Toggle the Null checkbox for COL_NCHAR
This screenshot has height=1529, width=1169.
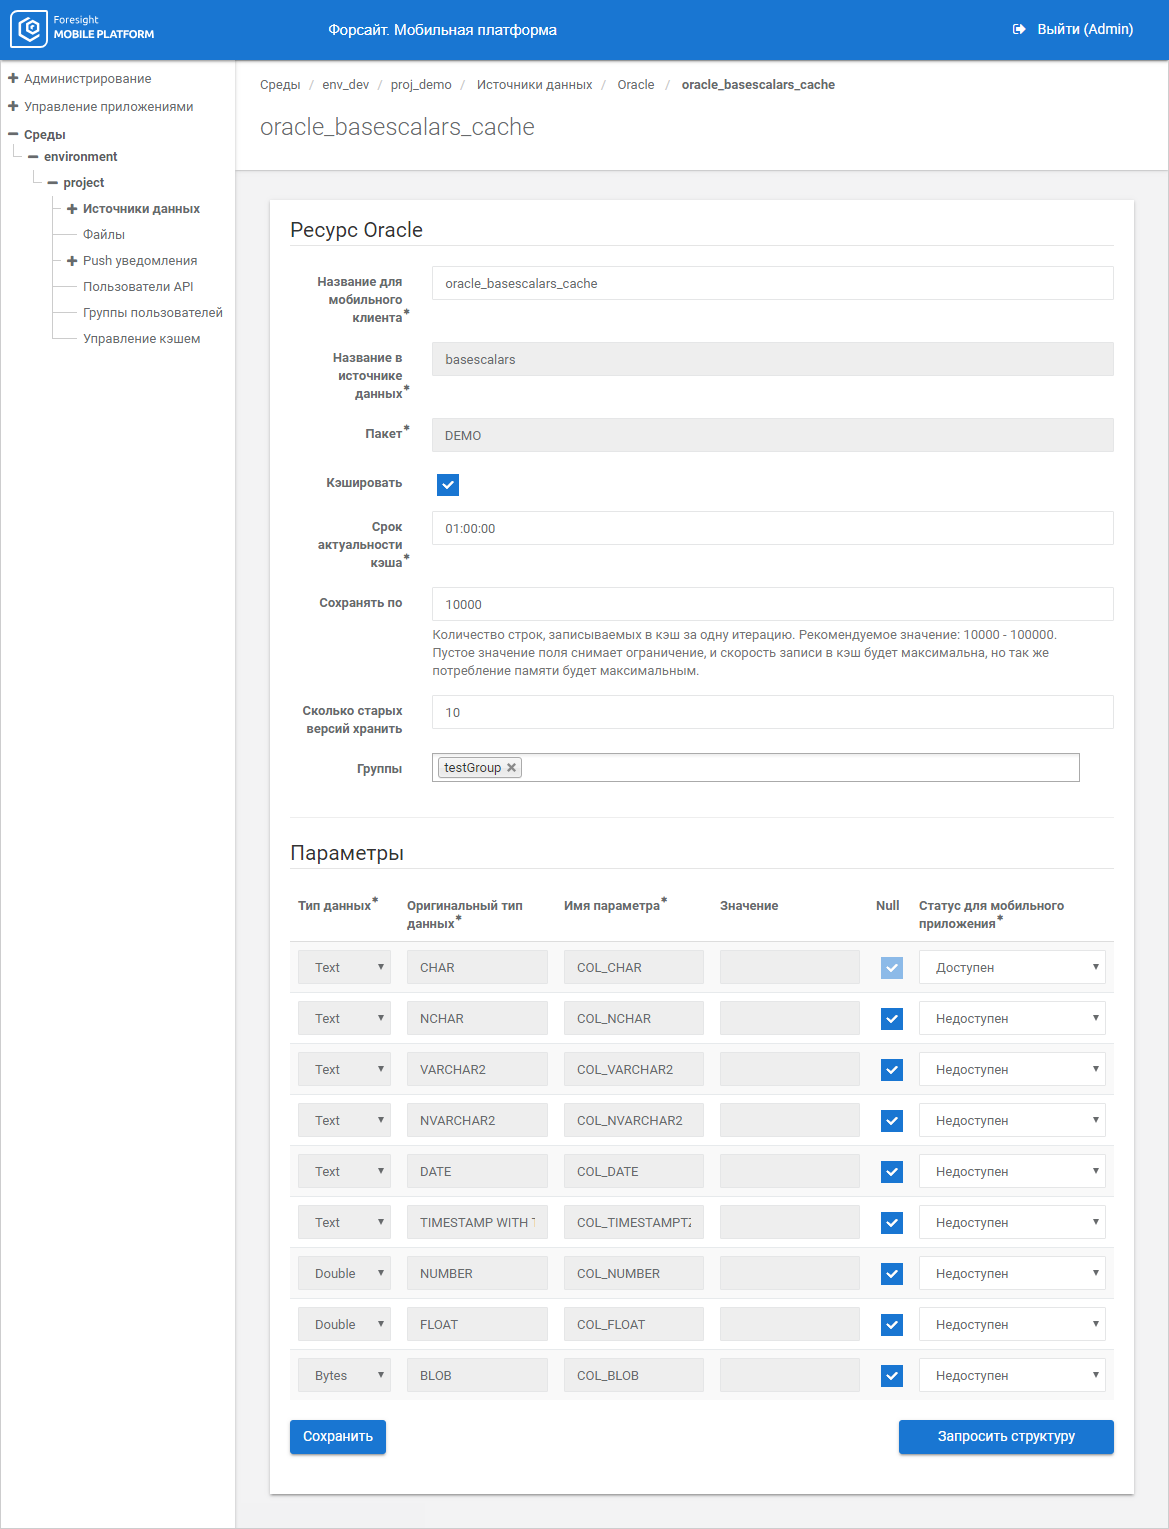pos(891,1019)
